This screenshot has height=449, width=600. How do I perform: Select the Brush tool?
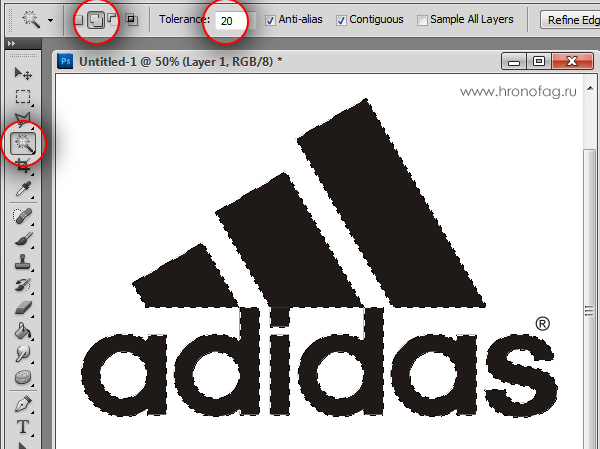[x=23, y=239]
